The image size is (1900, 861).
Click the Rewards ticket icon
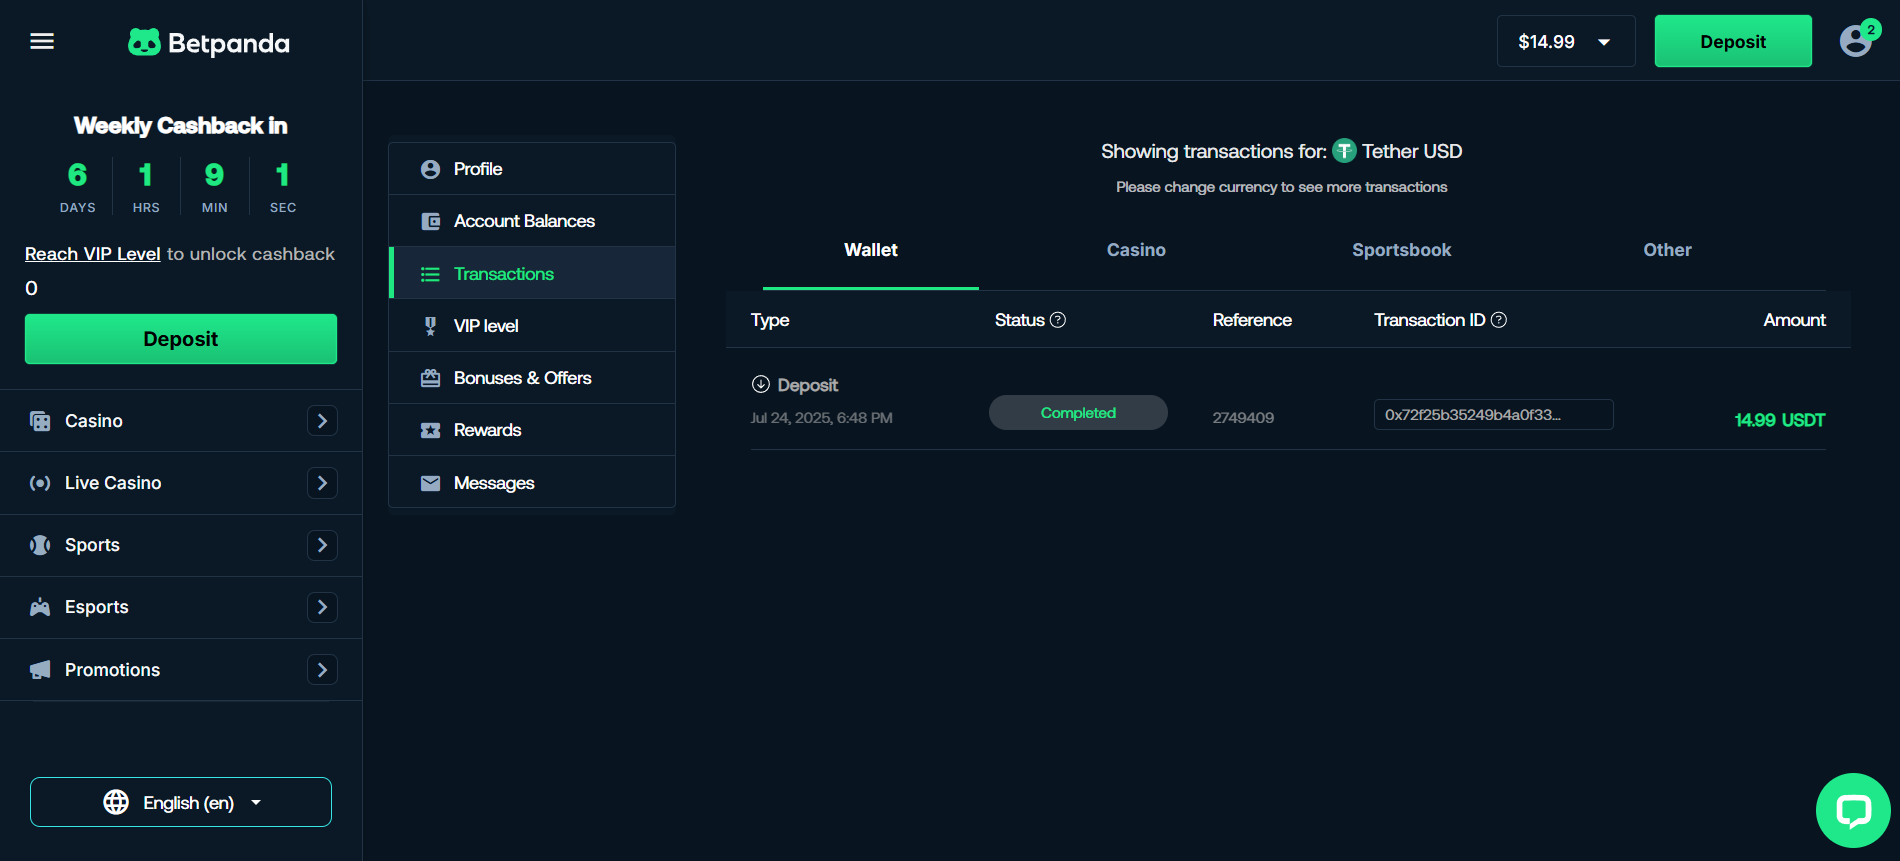pyautogui.click(x=430, y=430)
